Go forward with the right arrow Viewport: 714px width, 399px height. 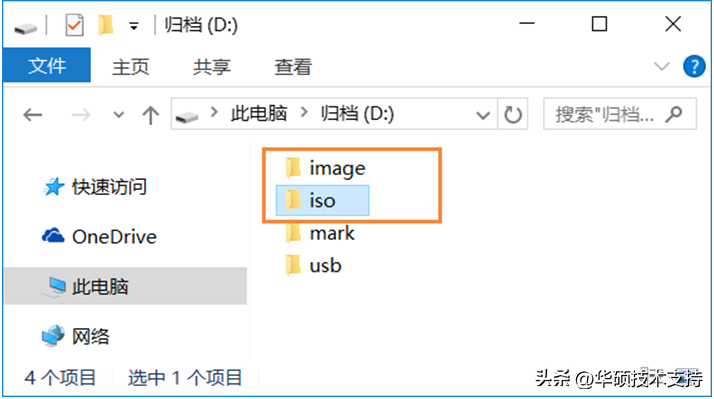coord(81,114)
